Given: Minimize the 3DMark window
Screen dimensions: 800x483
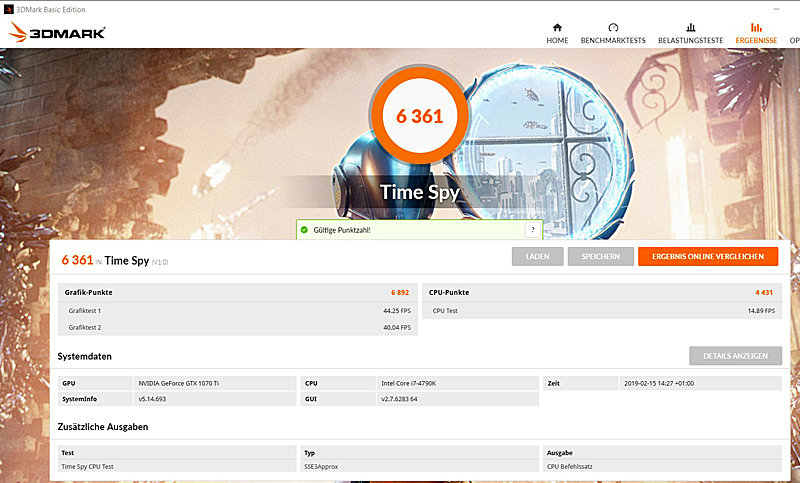Looking at the screenshot, I should tap(776, 9).
